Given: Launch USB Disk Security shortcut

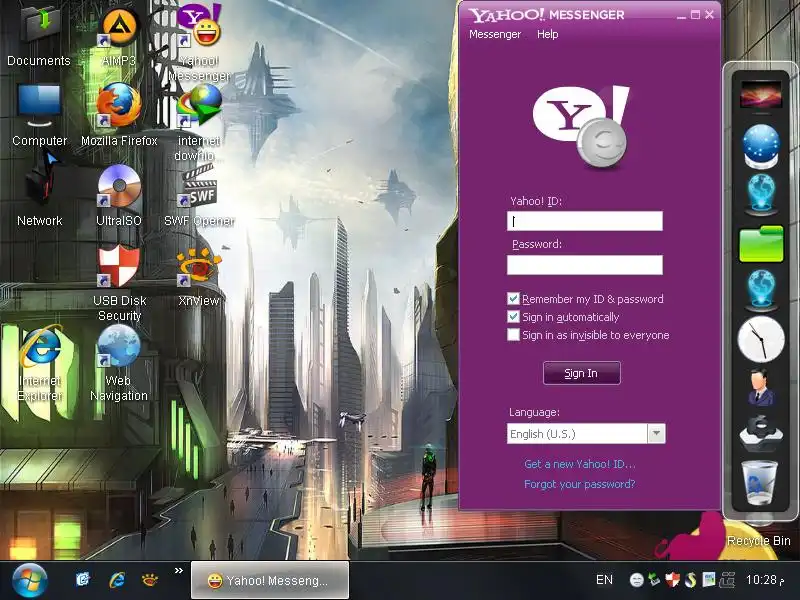Looking at the screenshot, I should [x=119, y=266].
